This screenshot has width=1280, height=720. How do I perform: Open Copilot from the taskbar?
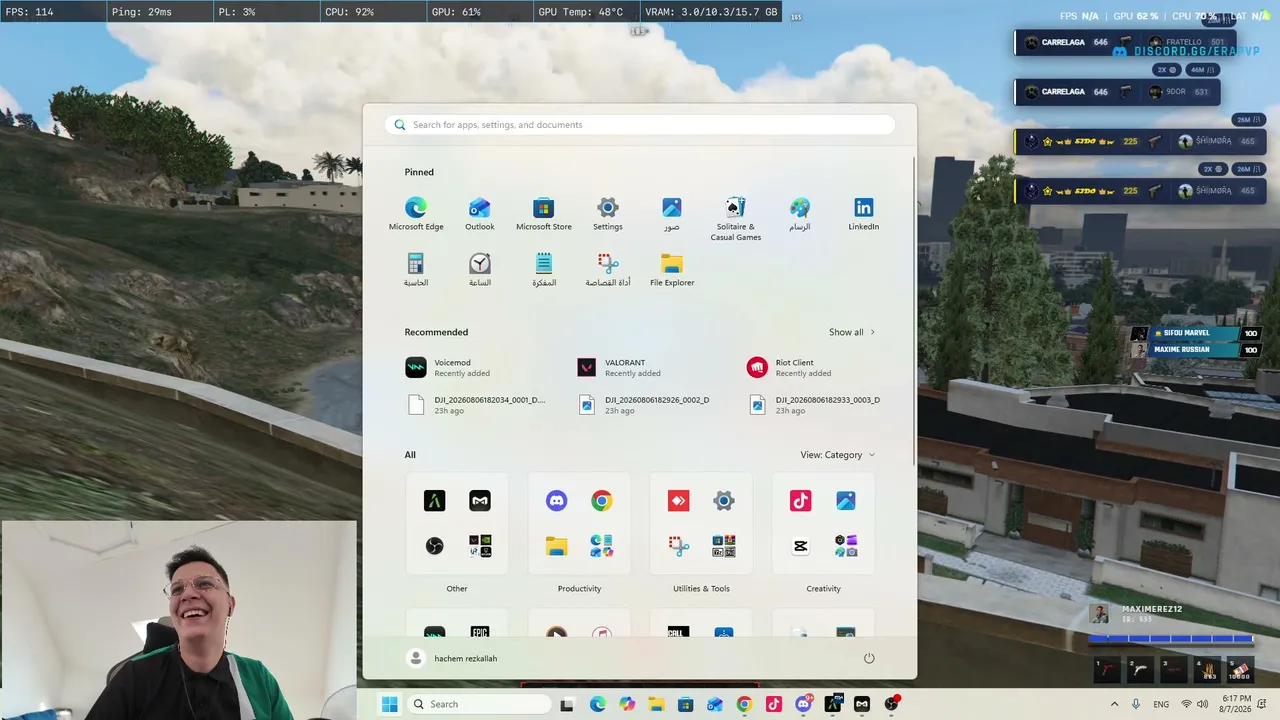click(x=627, y=704)
